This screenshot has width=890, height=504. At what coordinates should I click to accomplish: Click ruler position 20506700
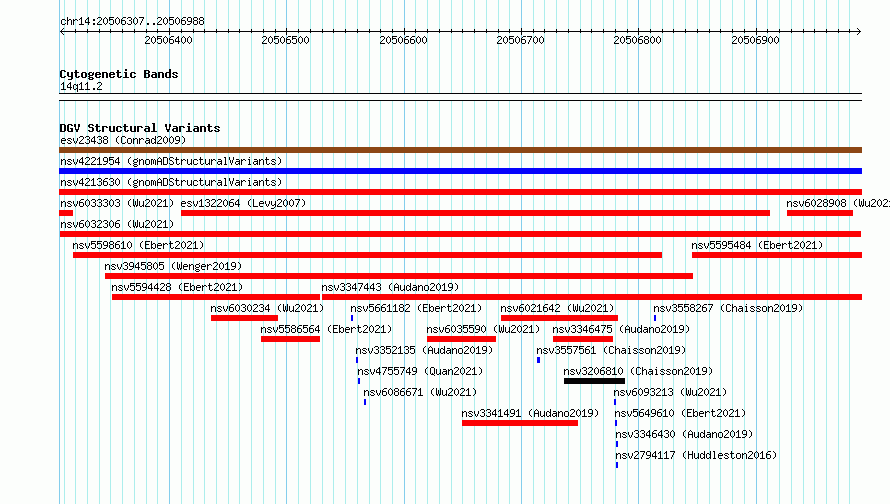click(520, 40)
